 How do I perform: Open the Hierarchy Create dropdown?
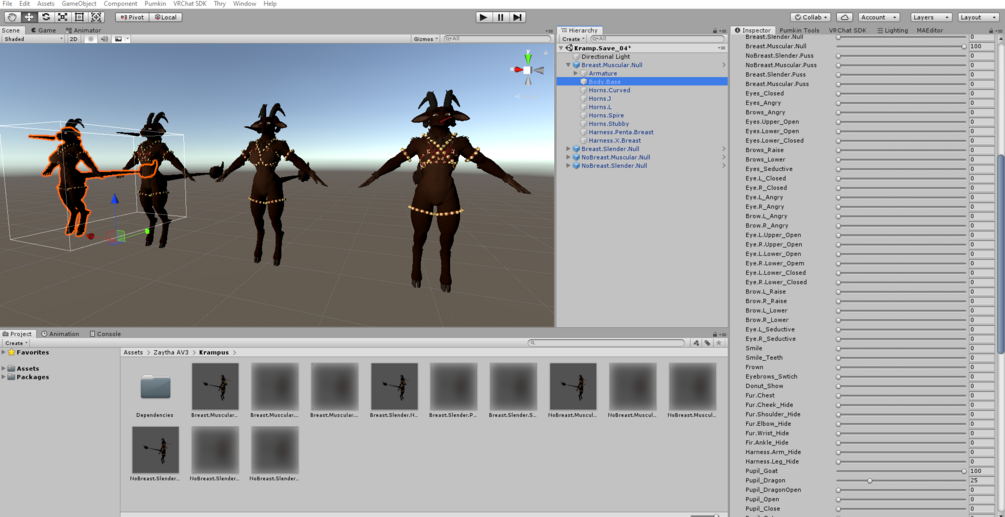tap(572, 38)
